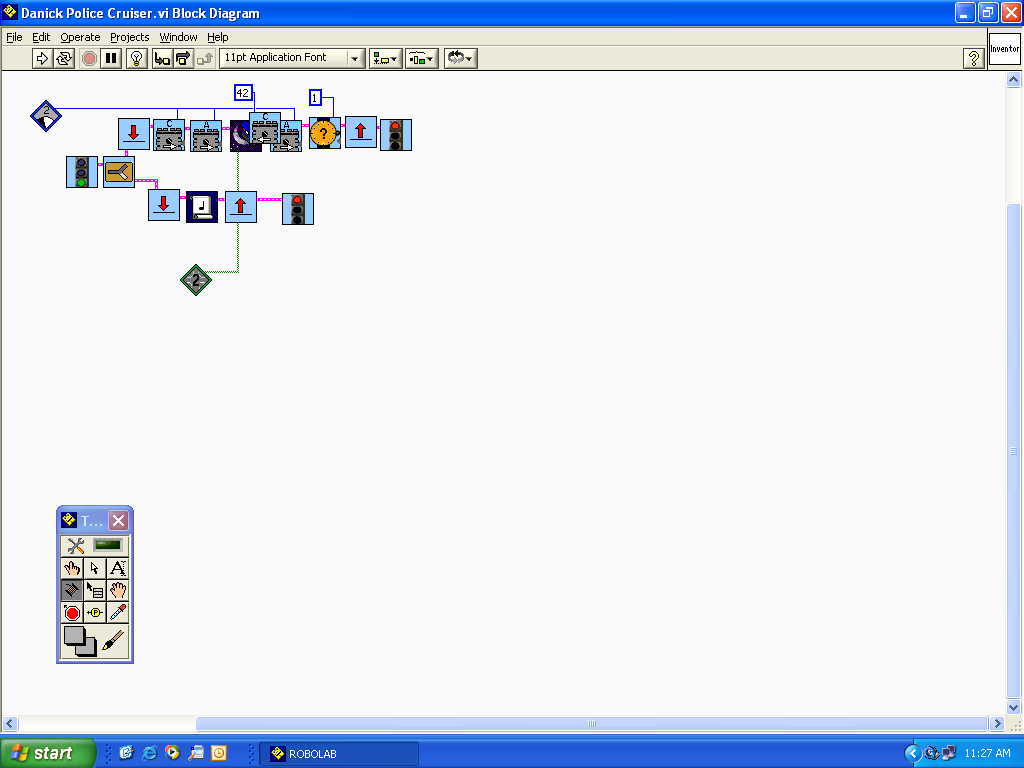The height and width of the screenshot is (768, 1024).
Task: Click the Run arrow on the toolbar
Action: [x=41, y=58]
